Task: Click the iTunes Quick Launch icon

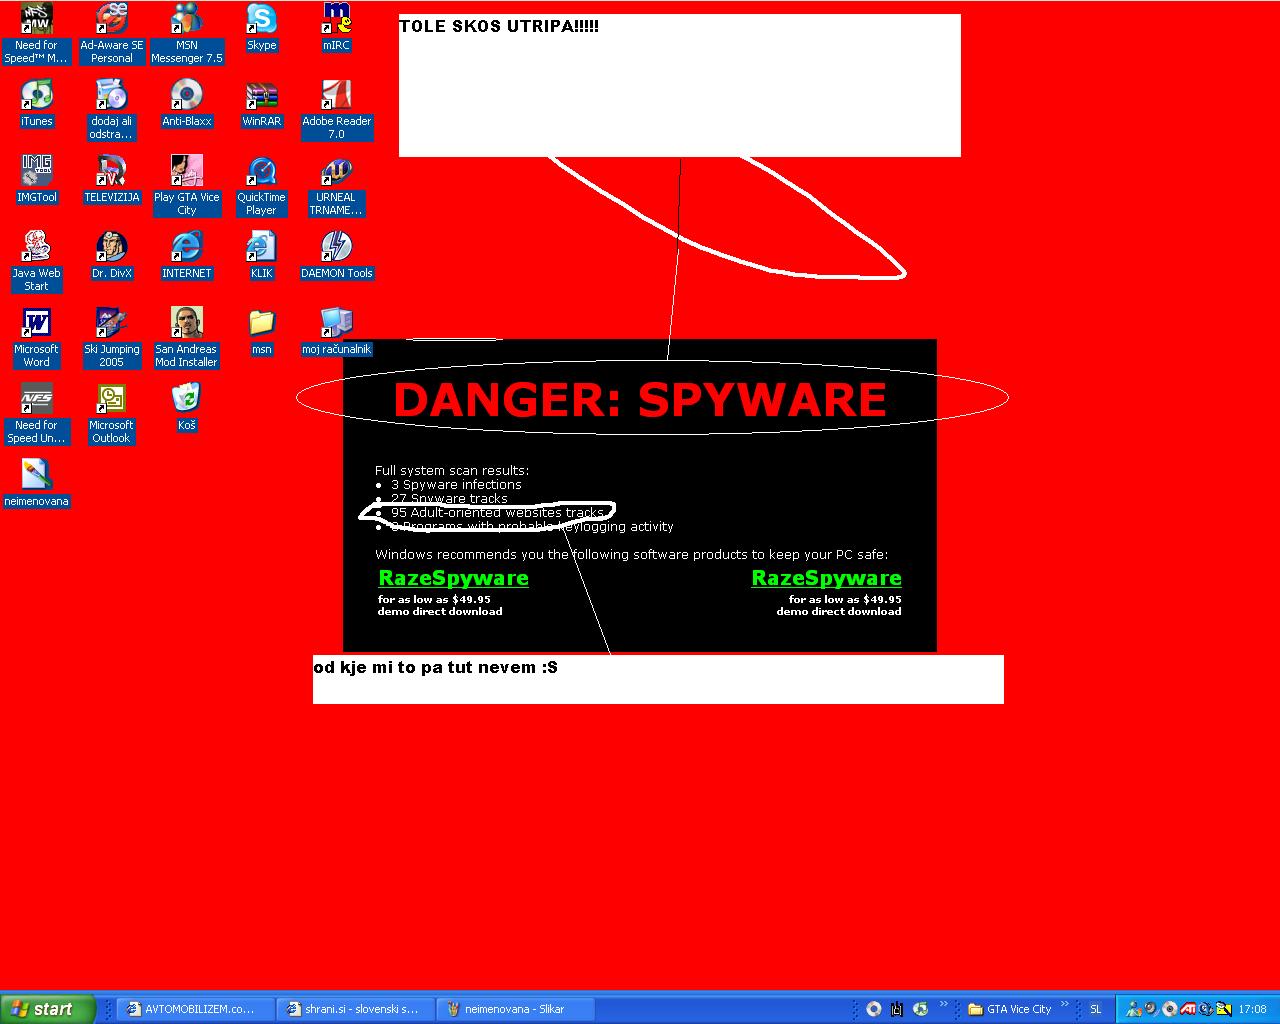Action: click(x=920, y=1009)
